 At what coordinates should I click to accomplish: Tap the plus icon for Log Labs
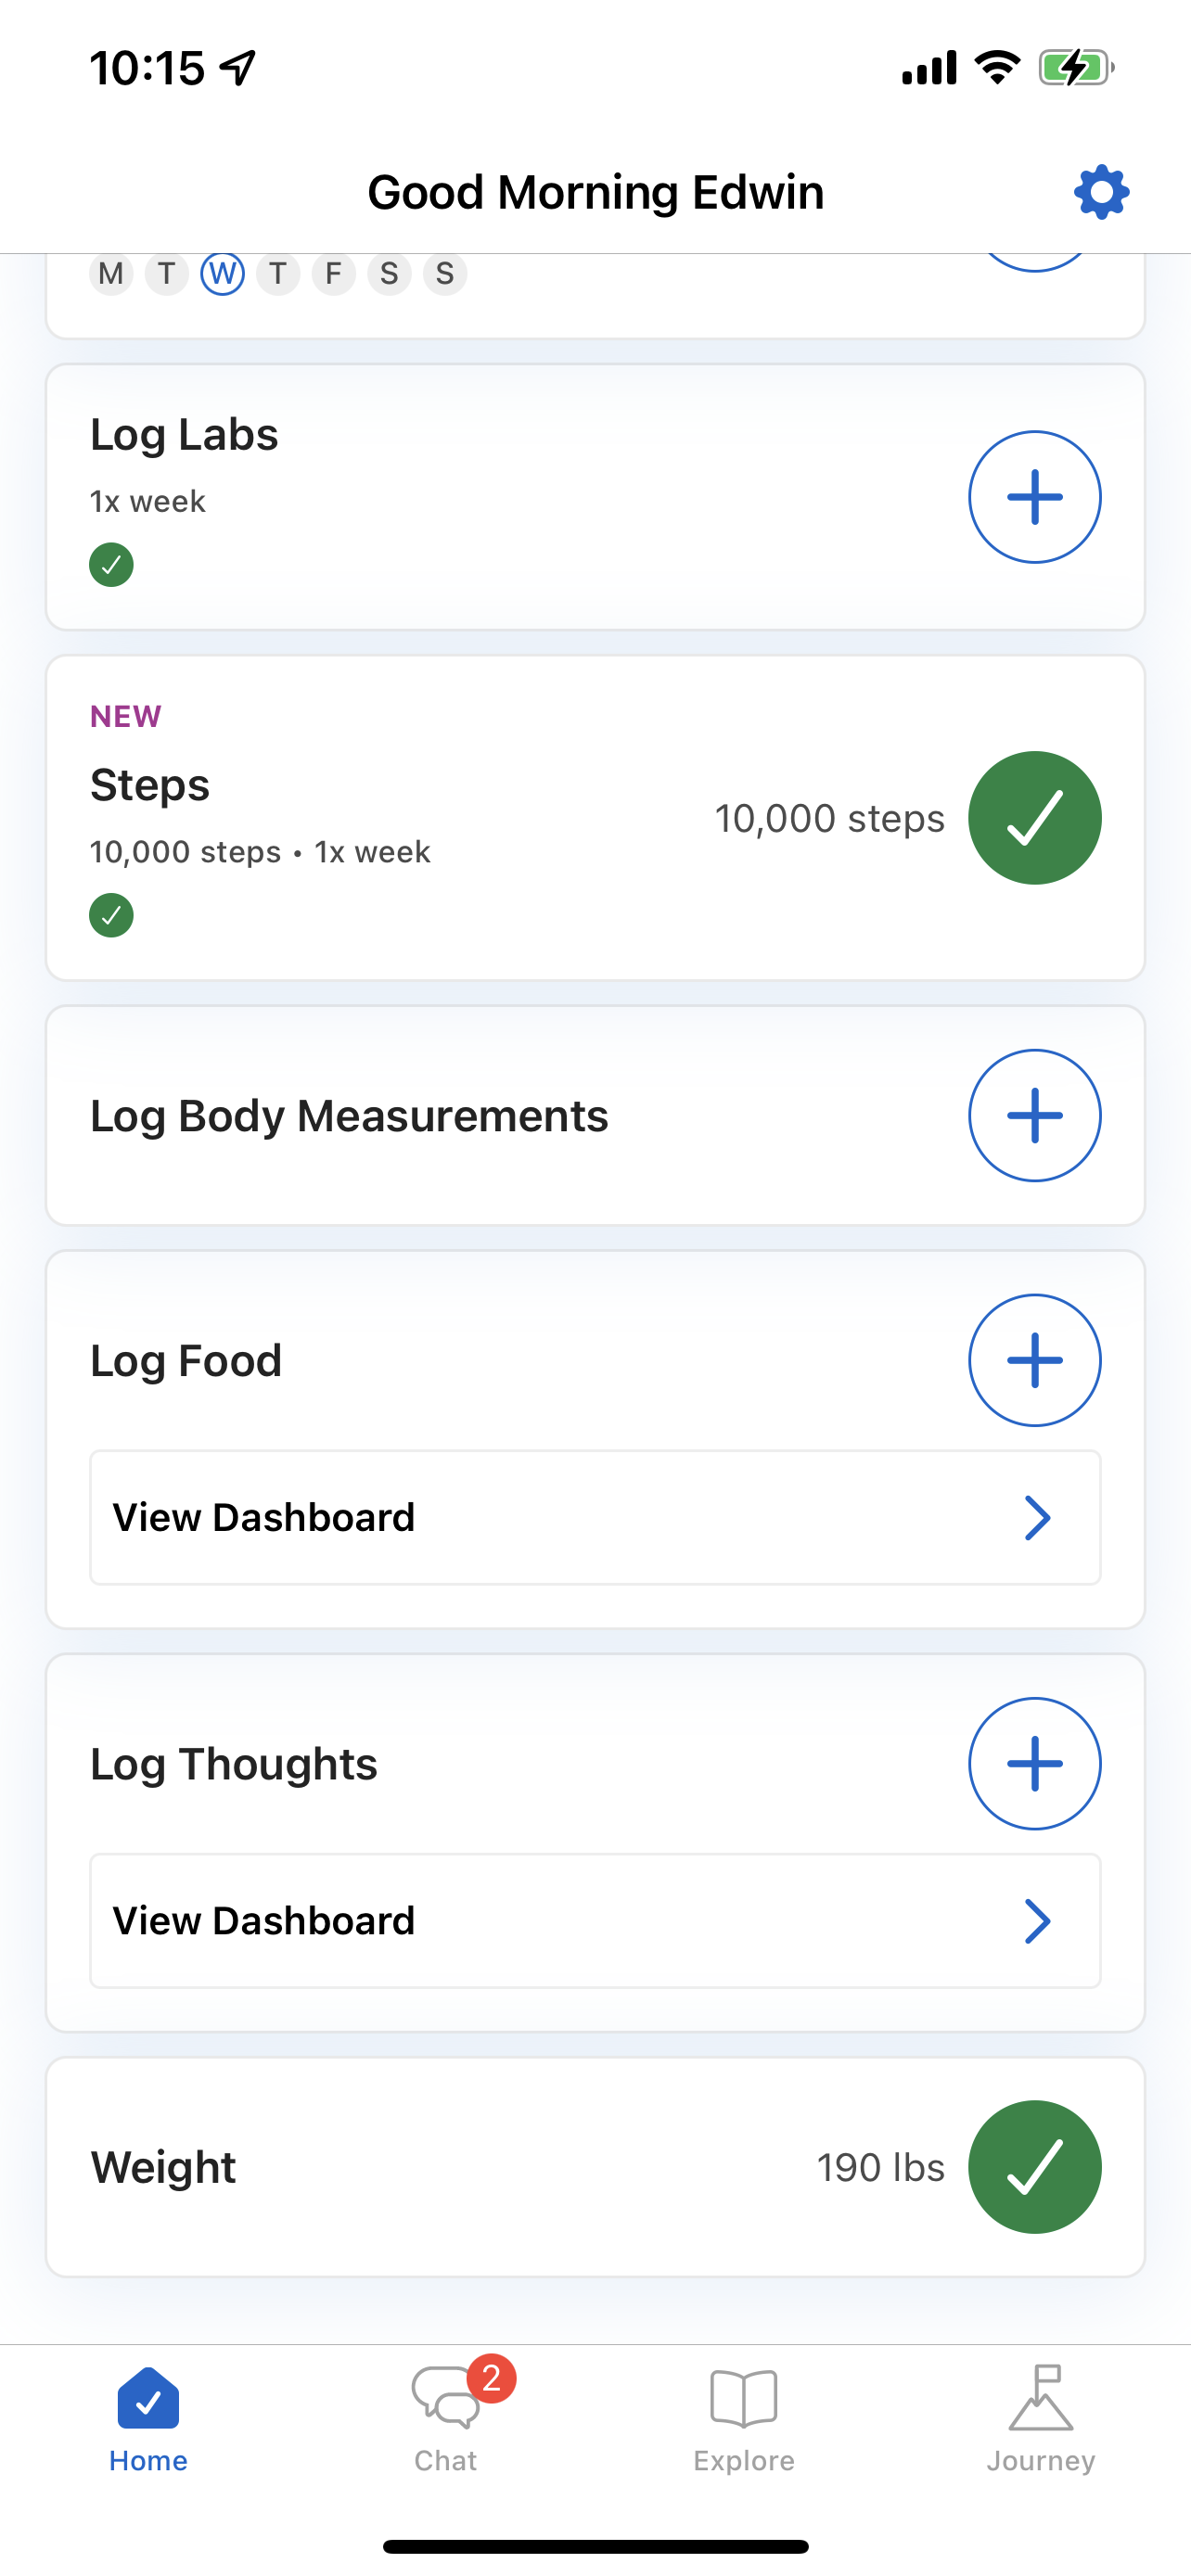(x=1034, y=497)
